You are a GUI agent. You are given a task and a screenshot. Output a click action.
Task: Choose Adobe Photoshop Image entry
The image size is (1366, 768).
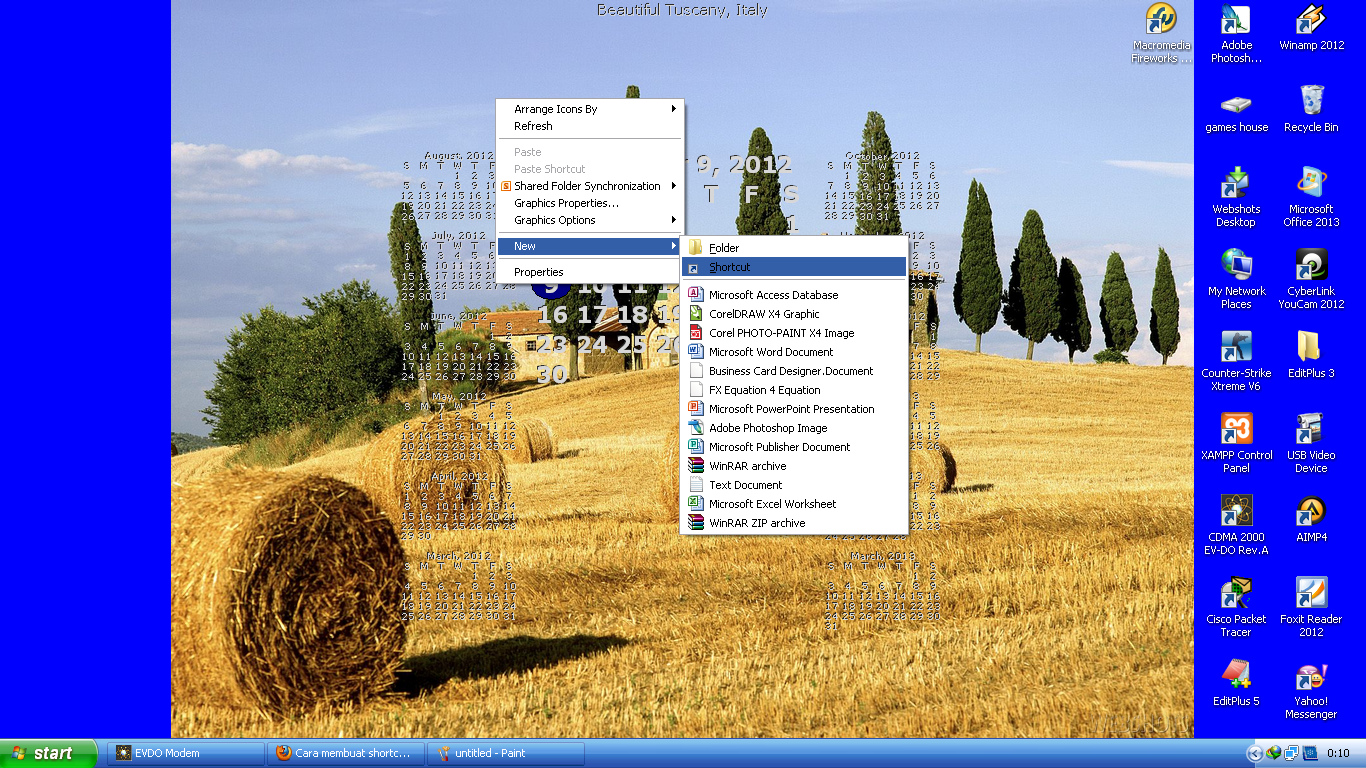point(794,428)
